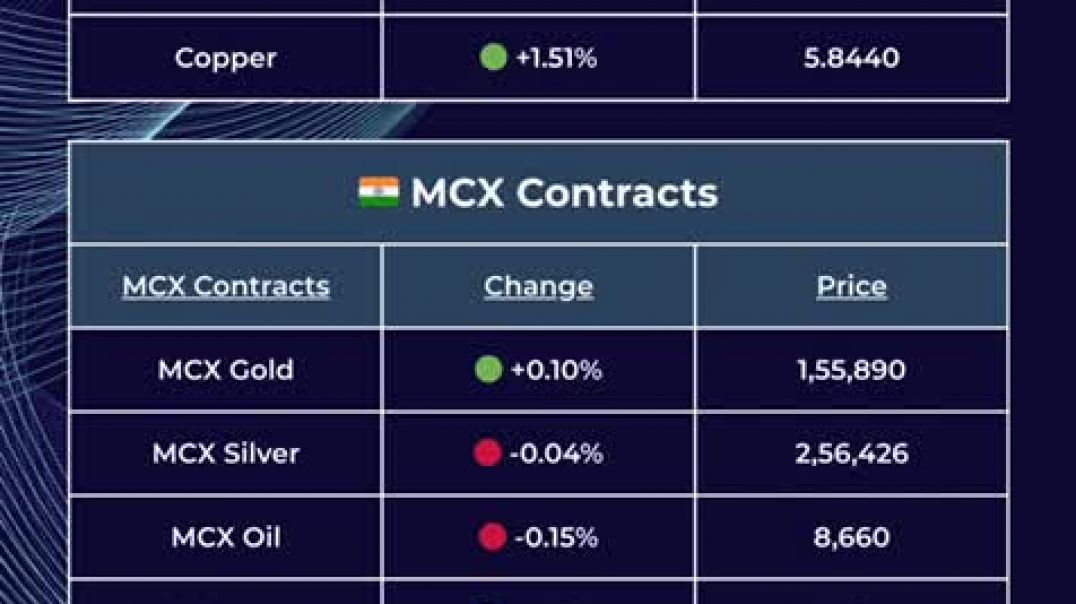Select the Copper row label
Viewport: 1076px width, 604px height.
[225, 58]
